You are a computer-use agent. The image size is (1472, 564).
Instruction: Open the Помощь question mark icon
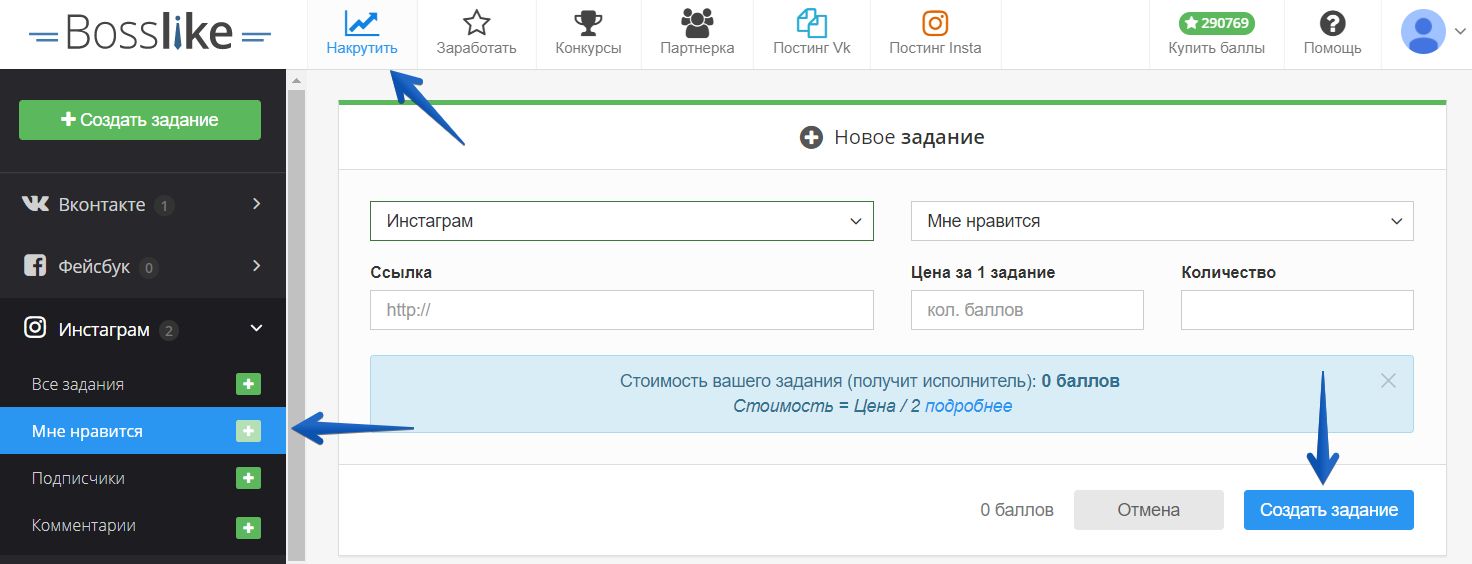(x=1332, y=22)
